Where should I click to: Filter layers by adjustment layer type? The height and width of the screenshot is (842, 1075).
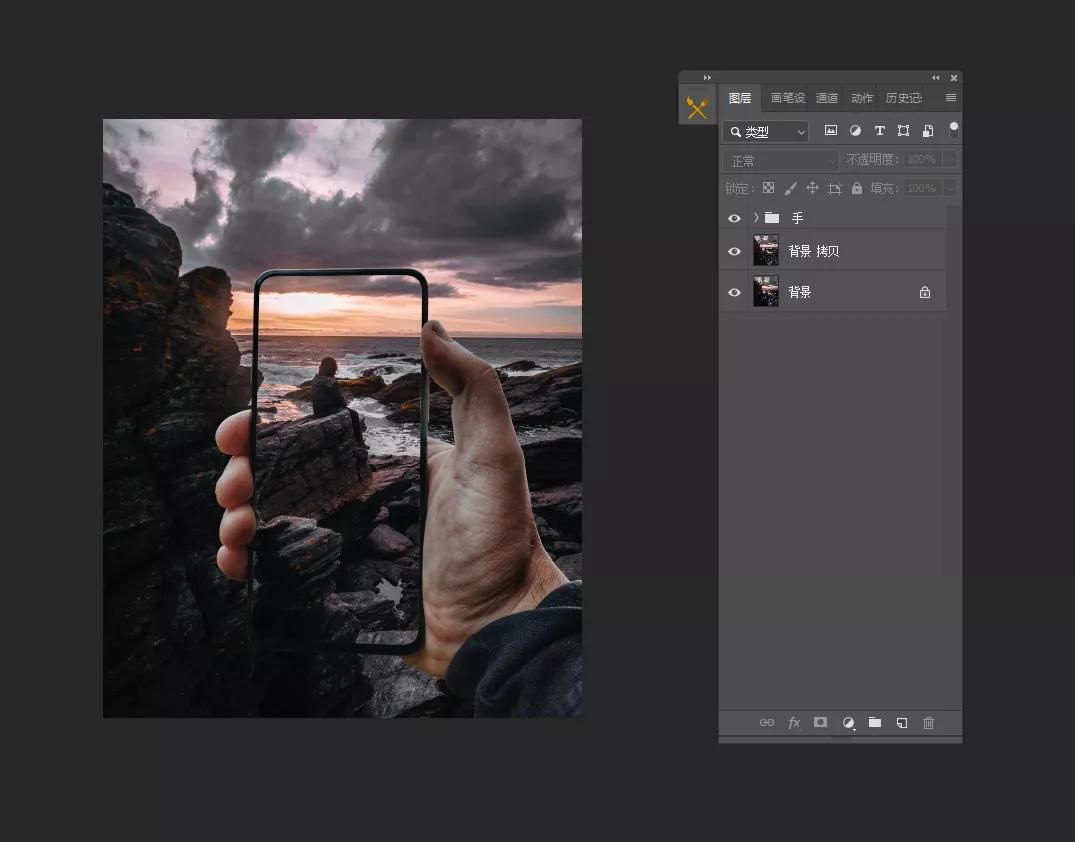(855, 131)
